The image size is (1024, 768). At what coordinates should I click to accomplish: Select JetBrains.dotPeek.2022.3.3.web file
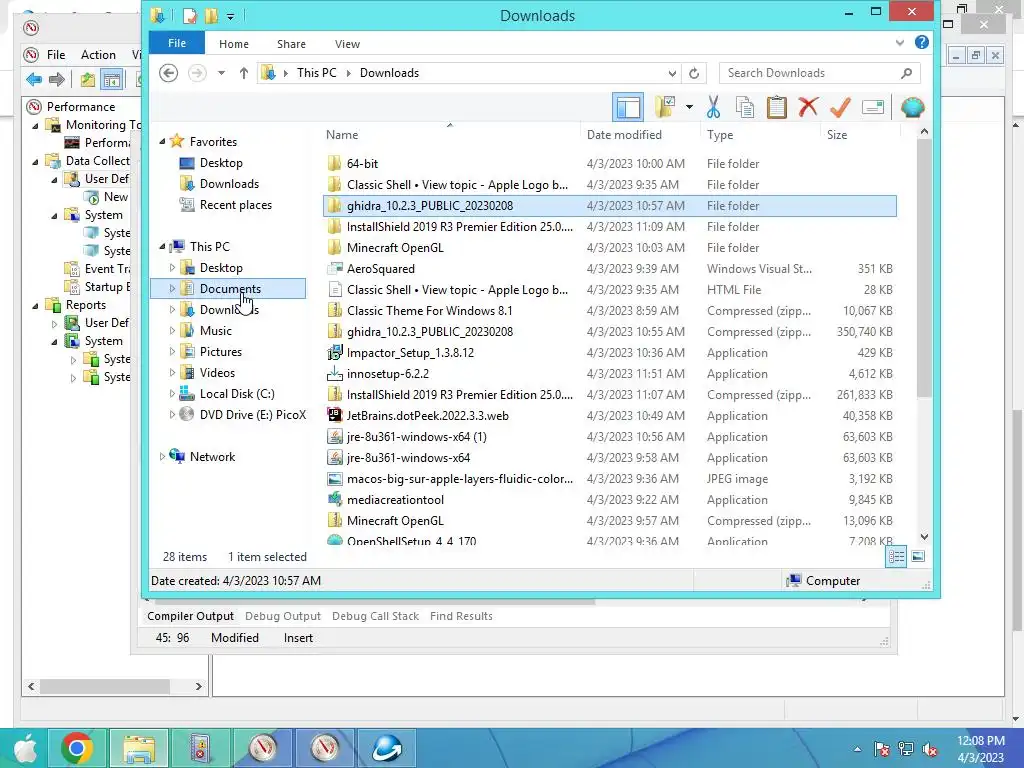point(428,415)
